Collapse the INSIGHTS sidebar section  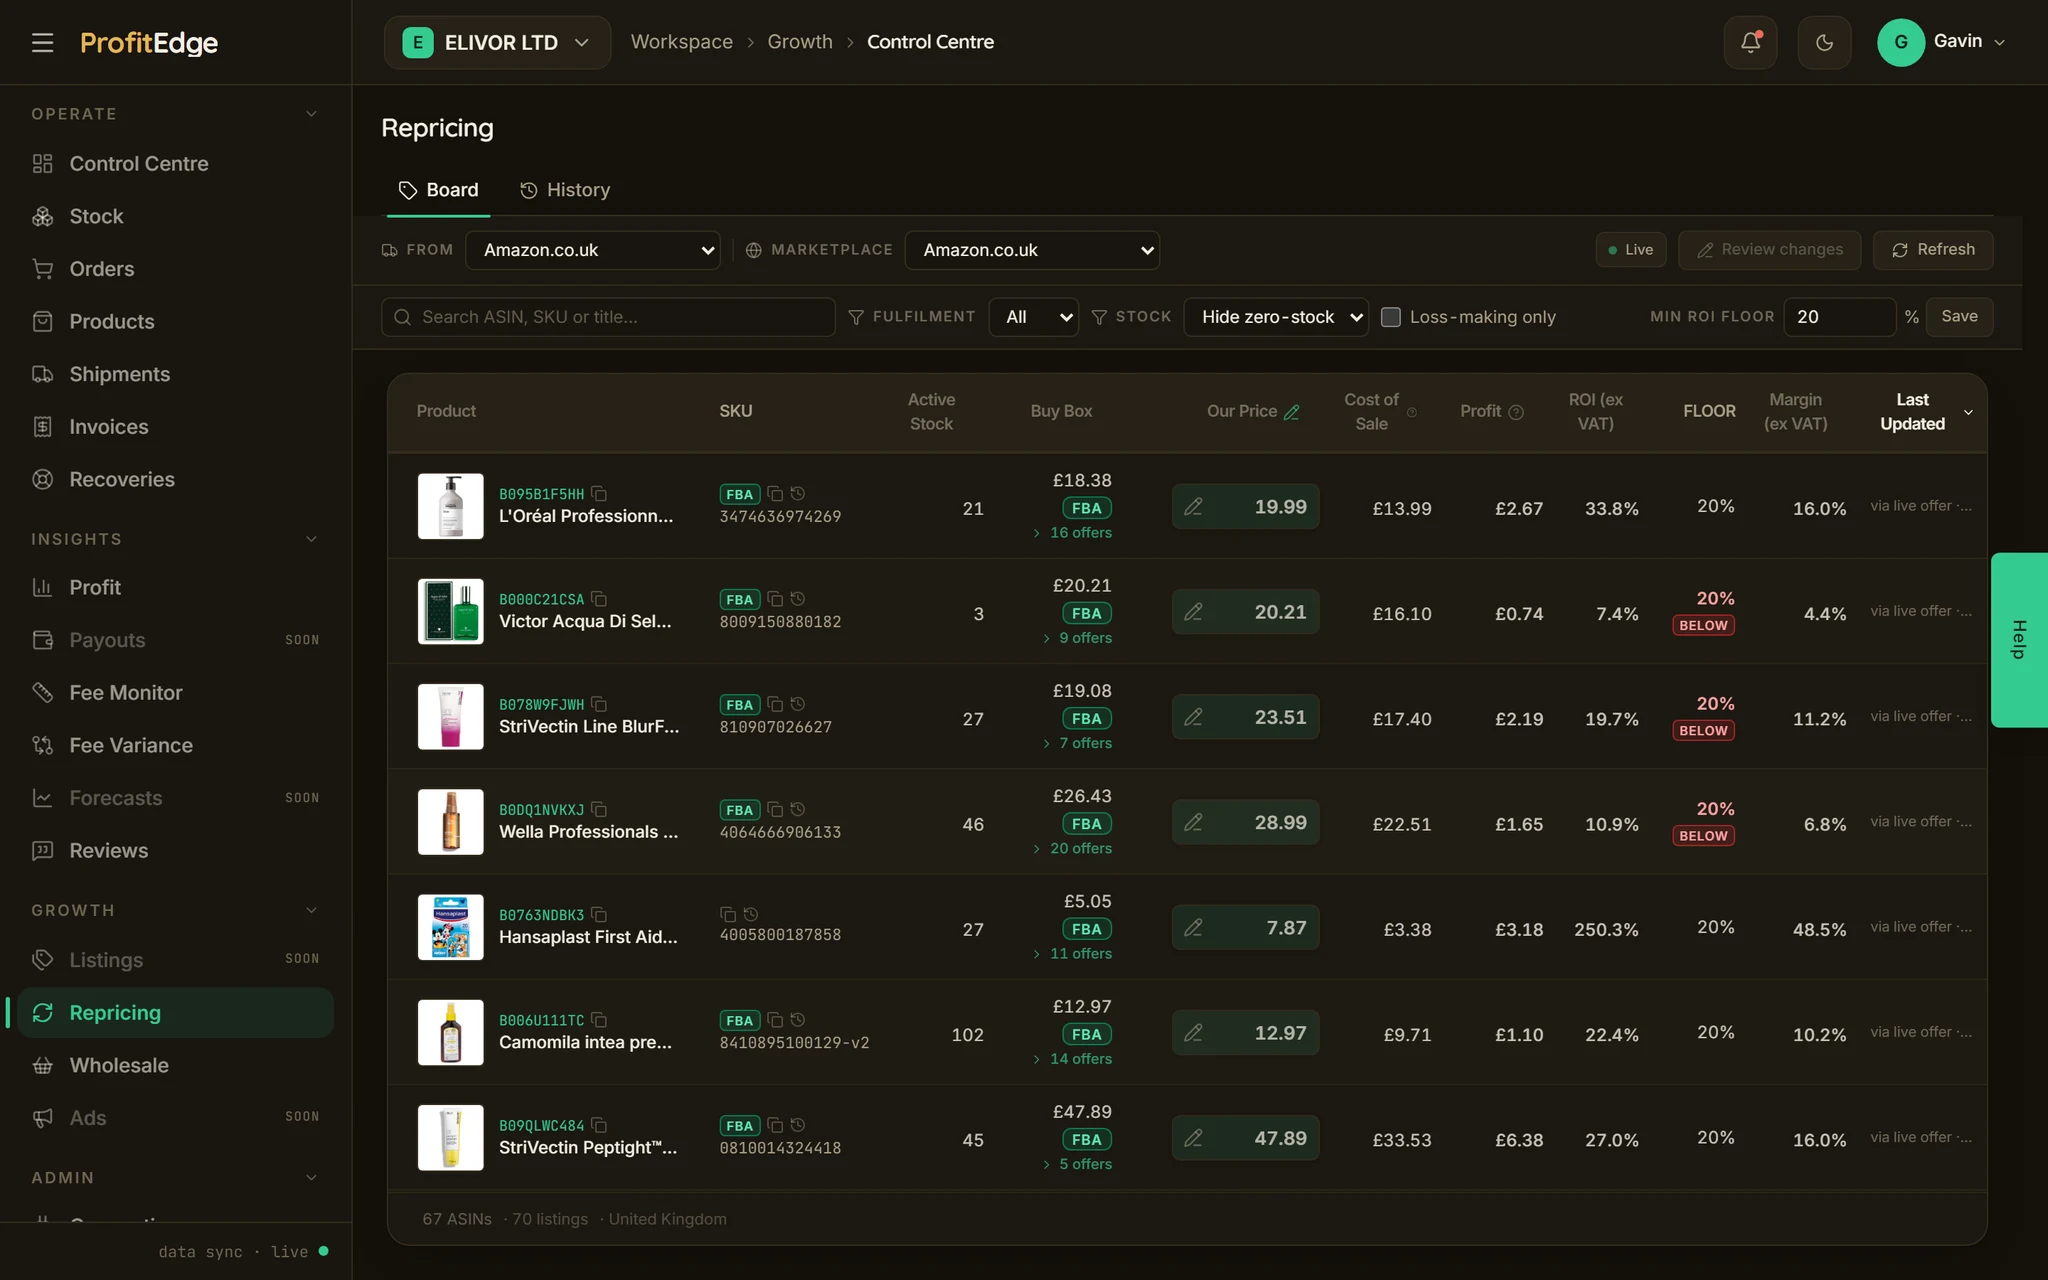click(x=311, y=539)
